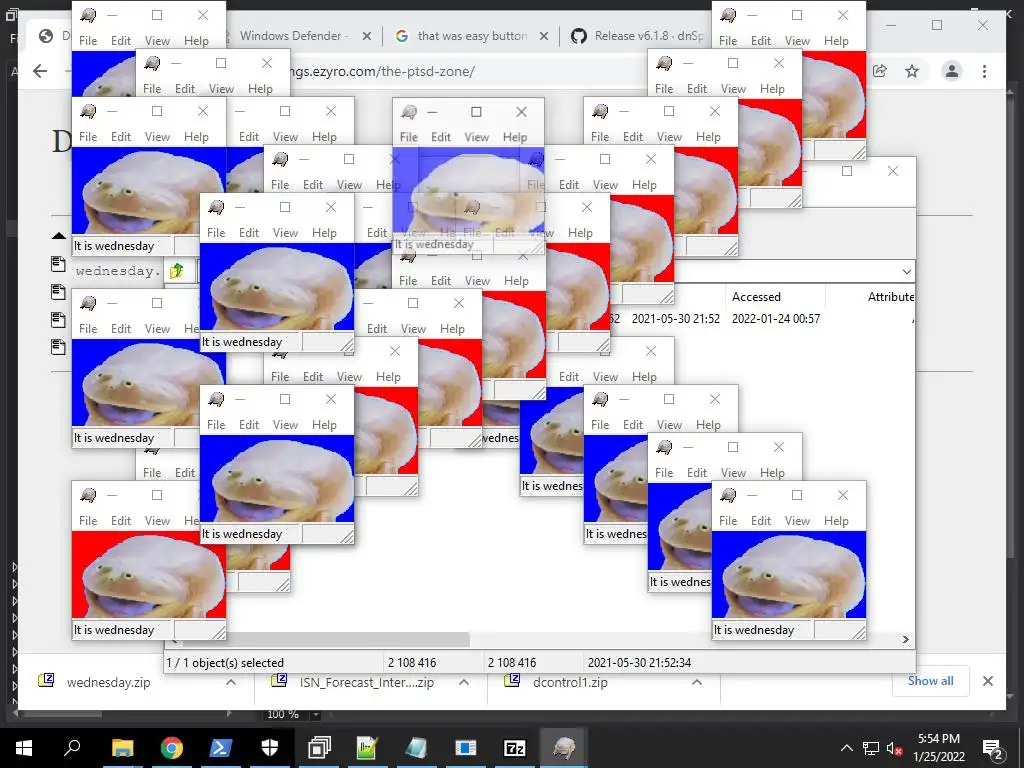Open the notification center icon
Viewport: 1024px width, 768px height.
993,749
